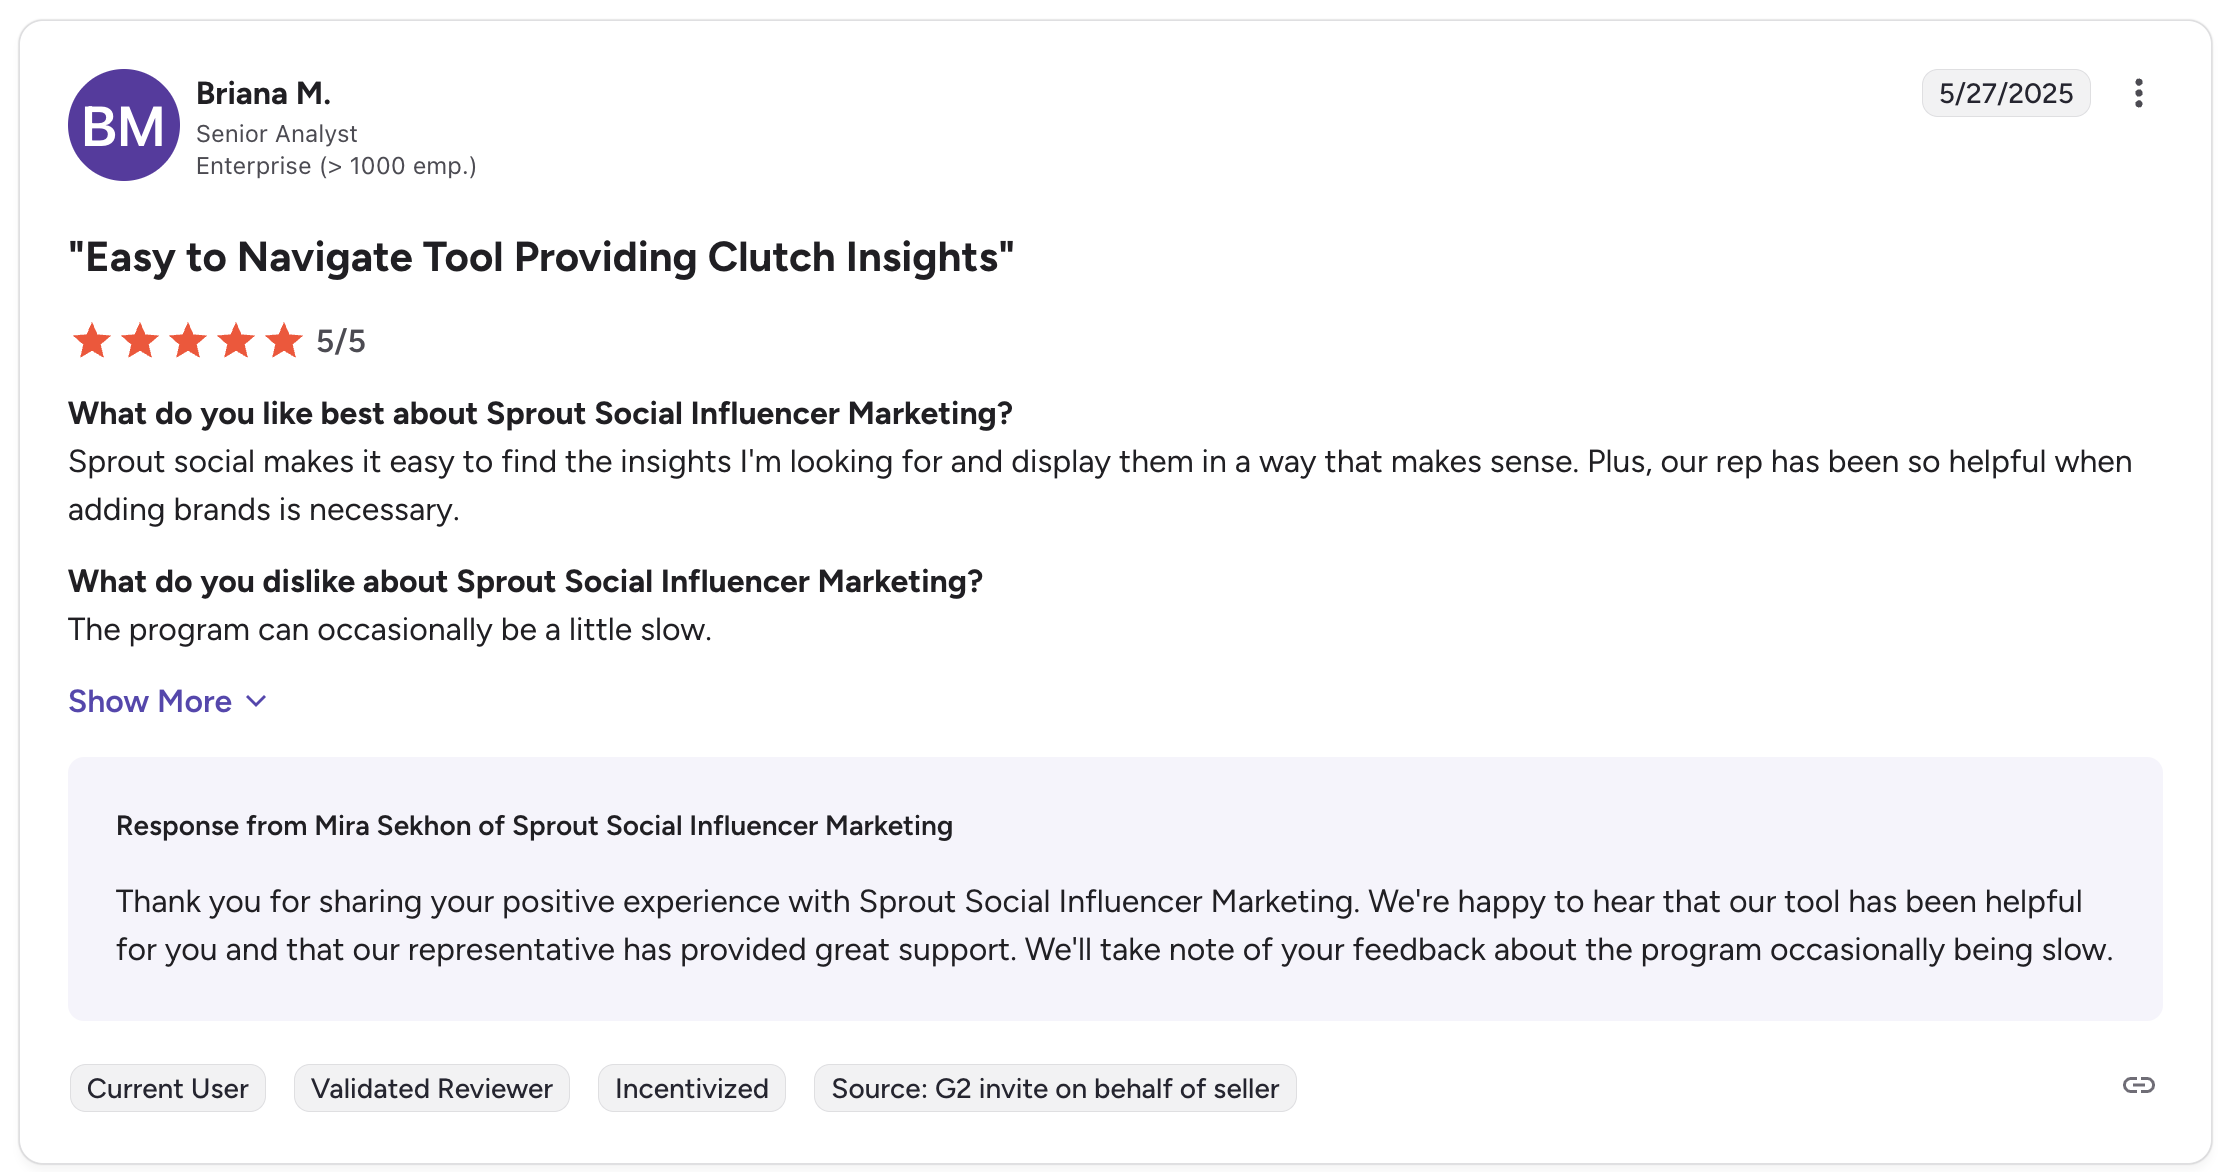The image size is (2222, 1172).
Task: Copy the review link via chain icon
Action: pos(2138,1085)
